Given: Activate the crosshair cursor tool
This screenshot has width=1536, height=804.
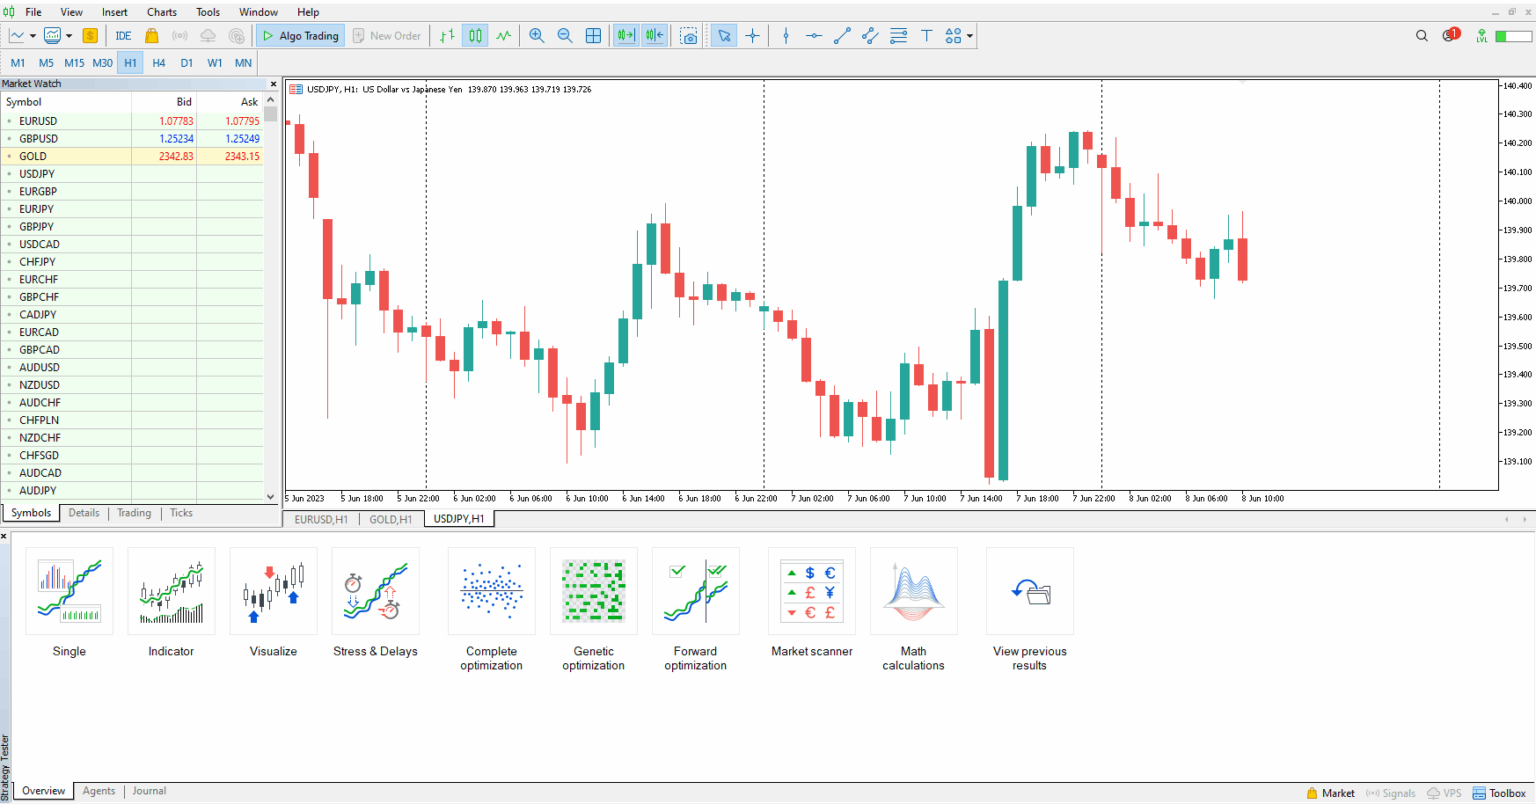Looking at the screenshot, I should click(753, 35).
